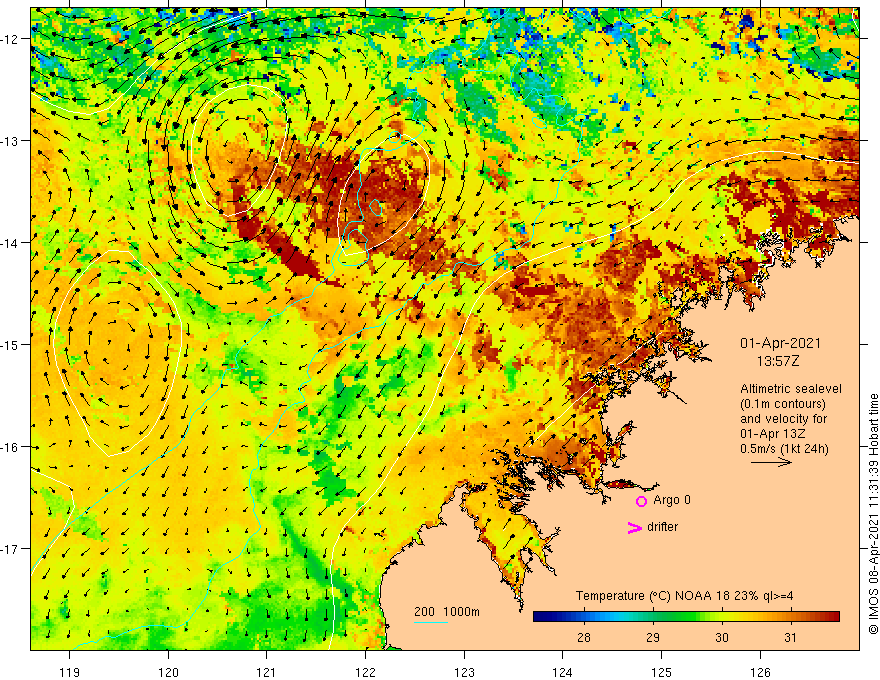
Task: Click the cyan depth contour legend line
Action: 431,622
